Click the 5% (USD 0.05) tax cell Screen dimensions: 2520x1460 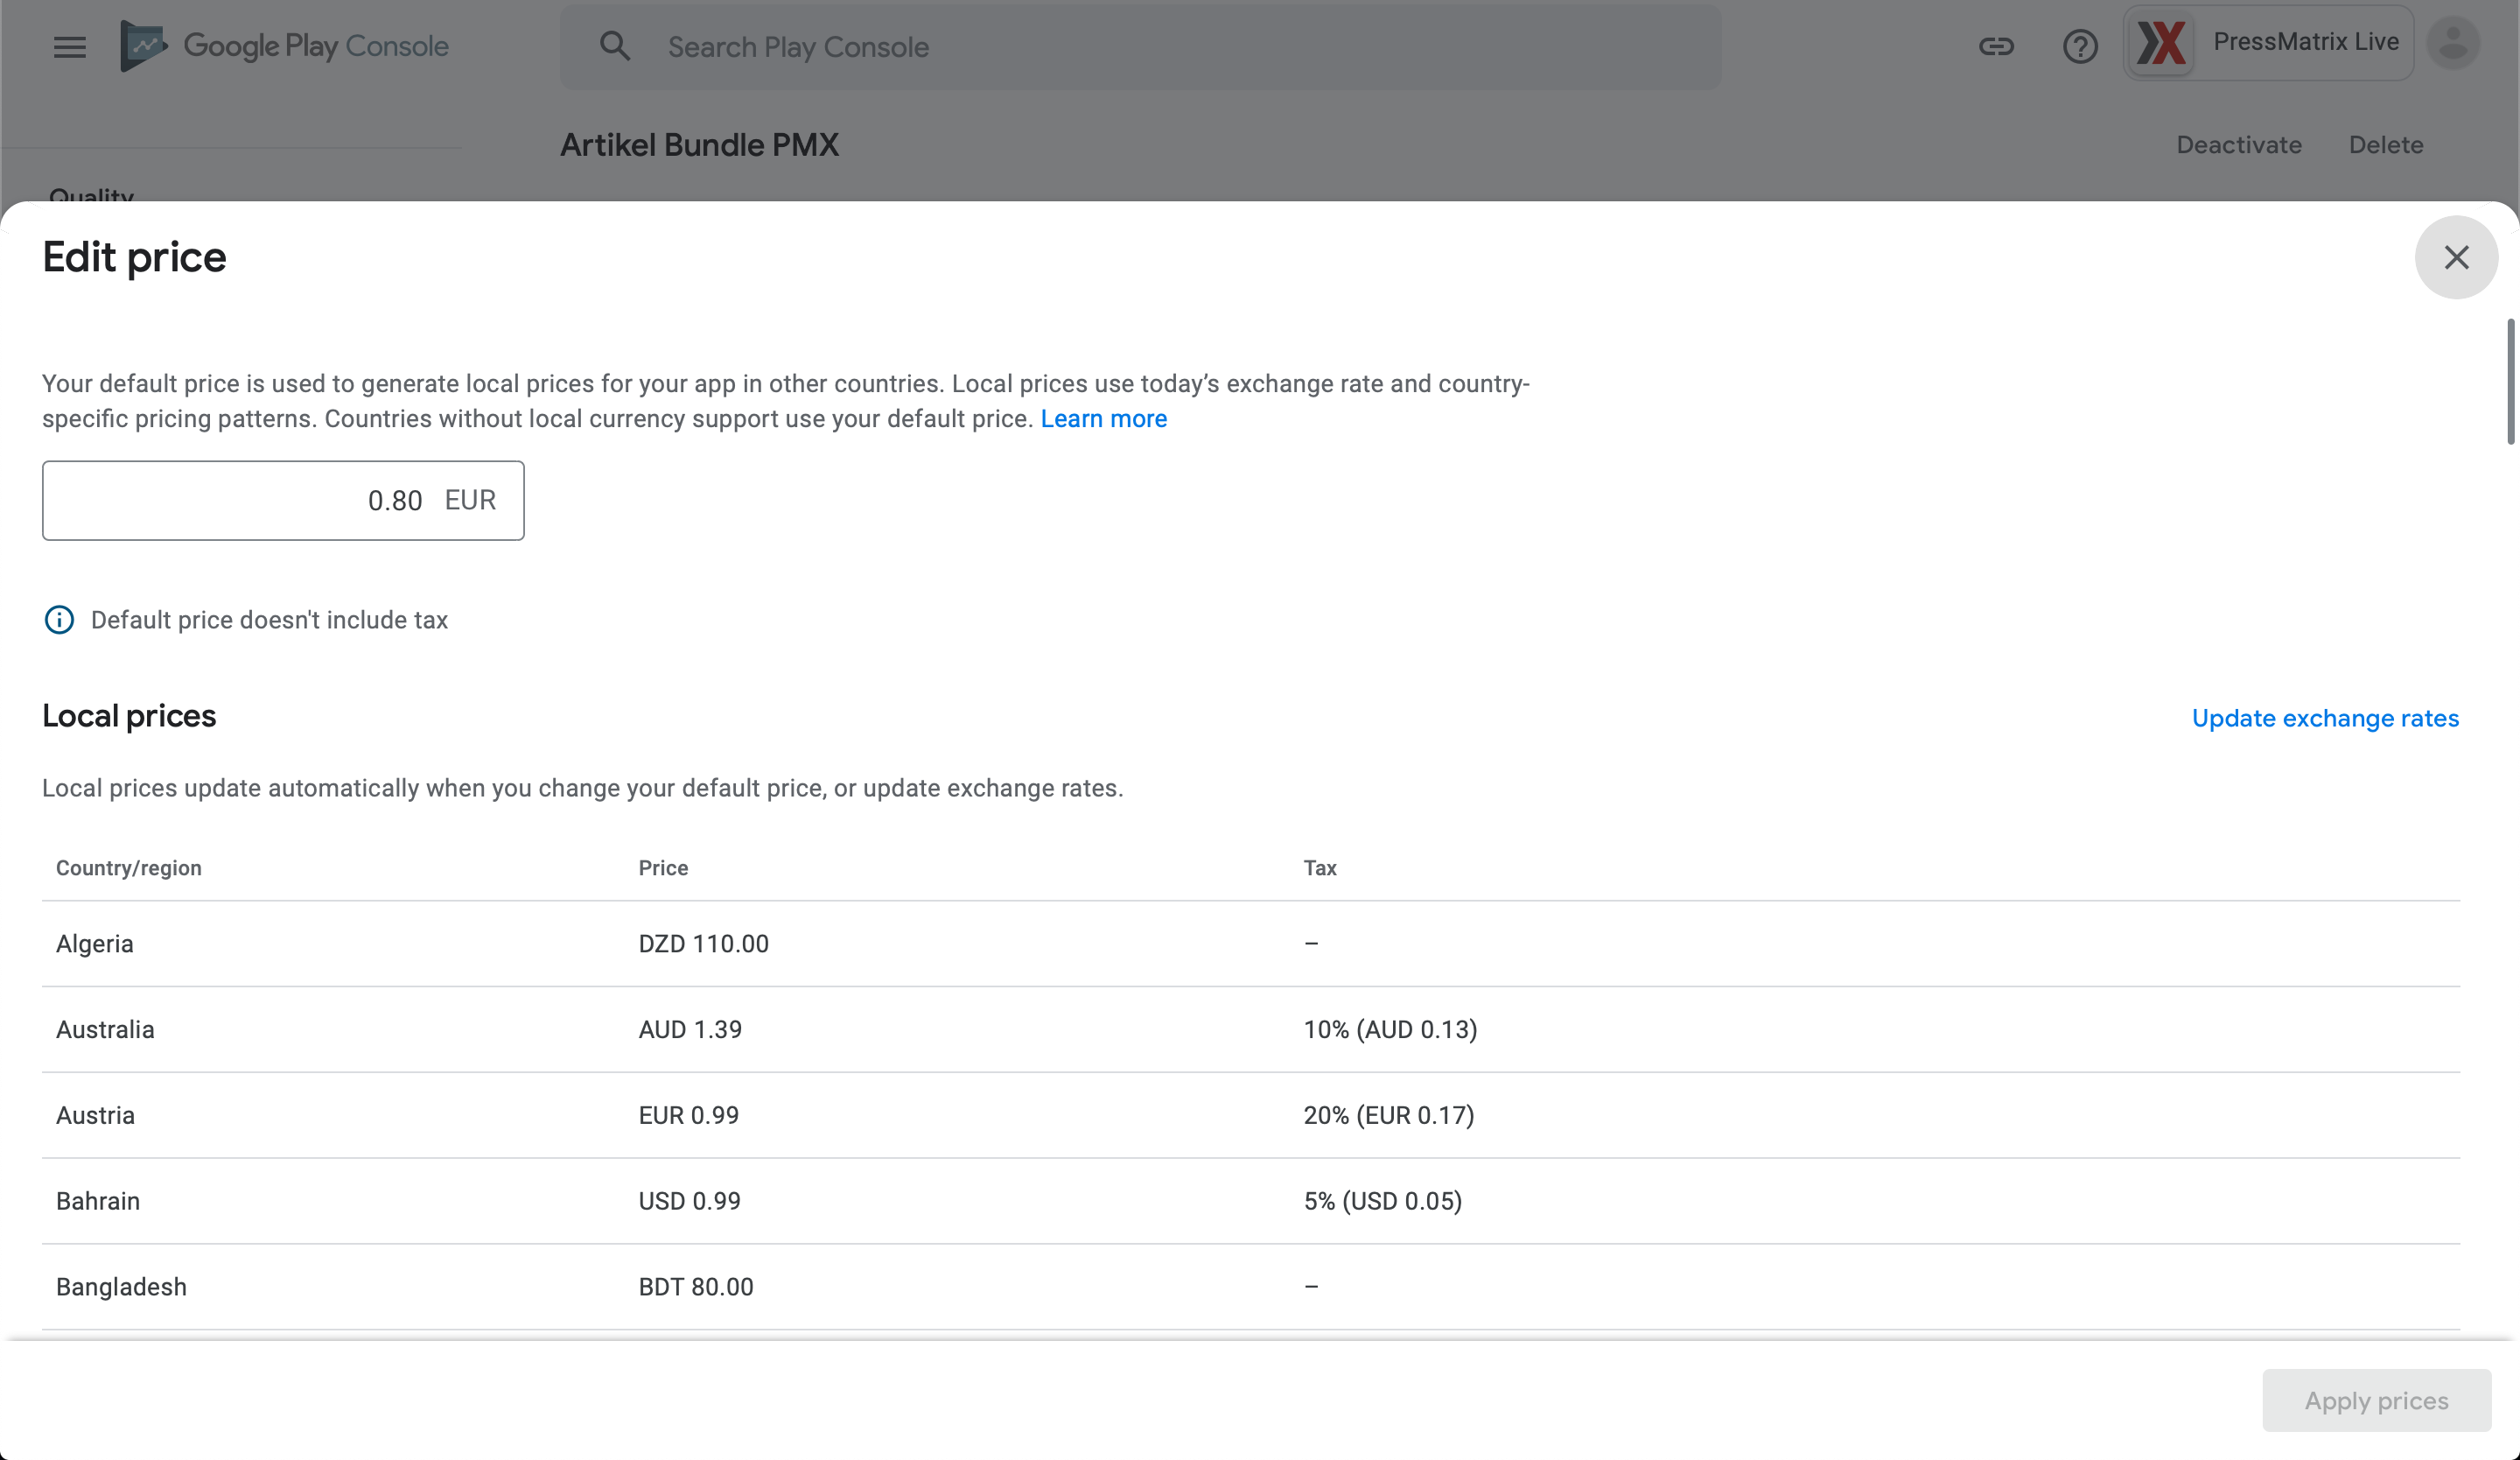(1382, 1202)
